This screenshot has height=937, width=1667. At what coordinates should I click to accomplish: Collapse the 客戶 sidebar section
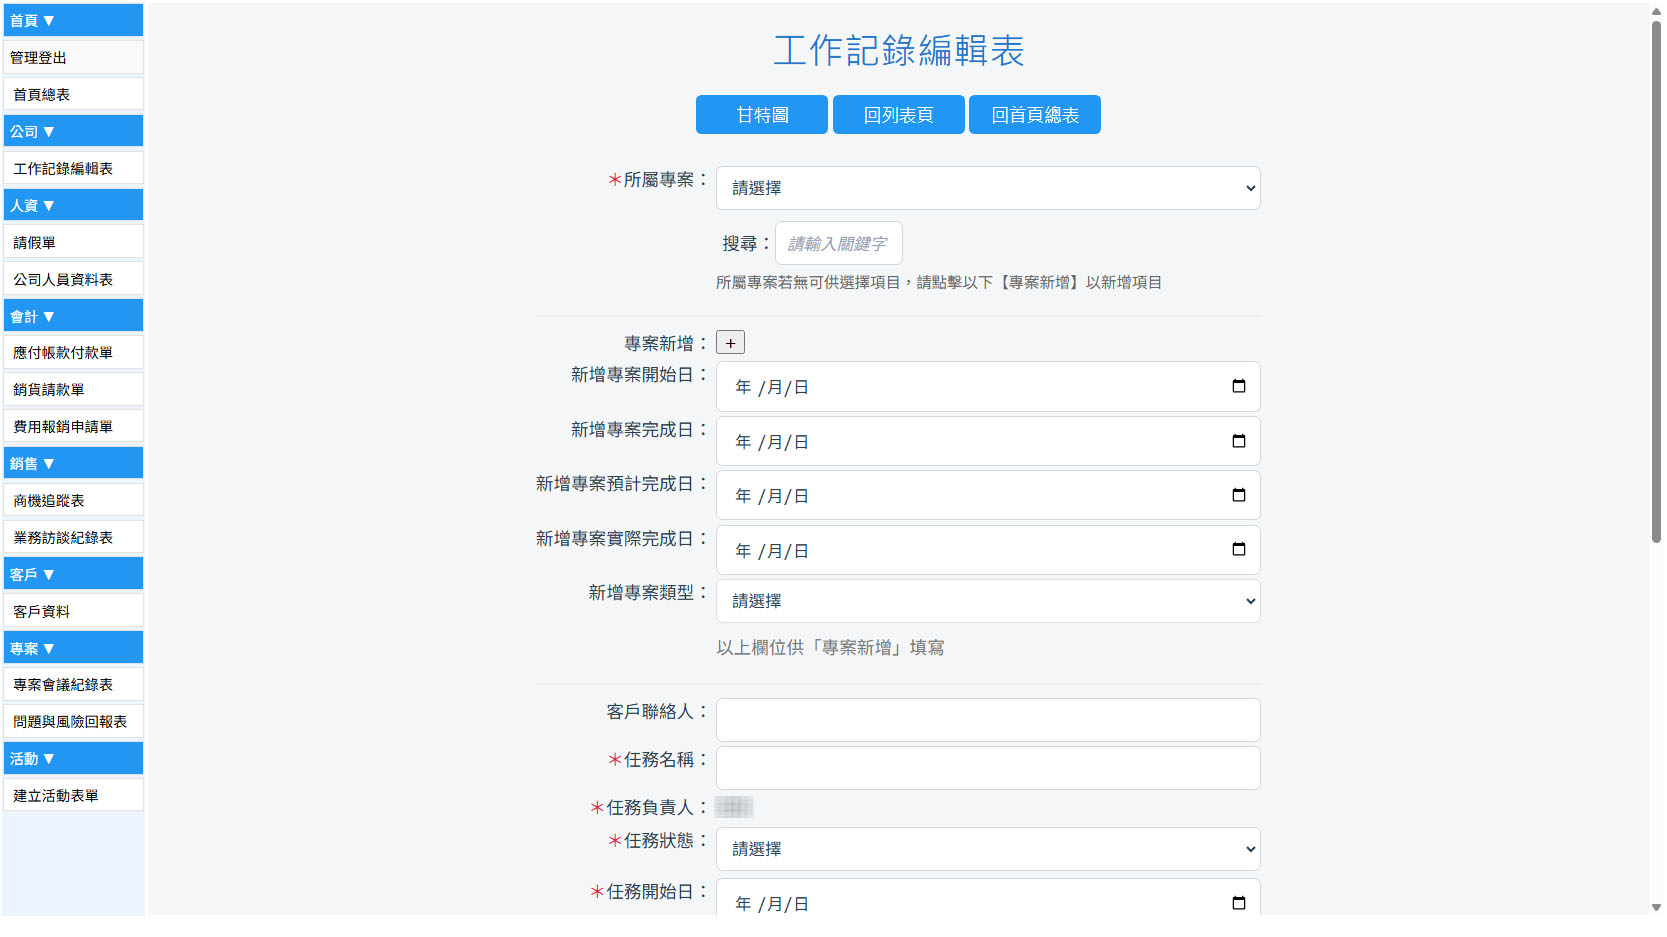tap(73, 574)
